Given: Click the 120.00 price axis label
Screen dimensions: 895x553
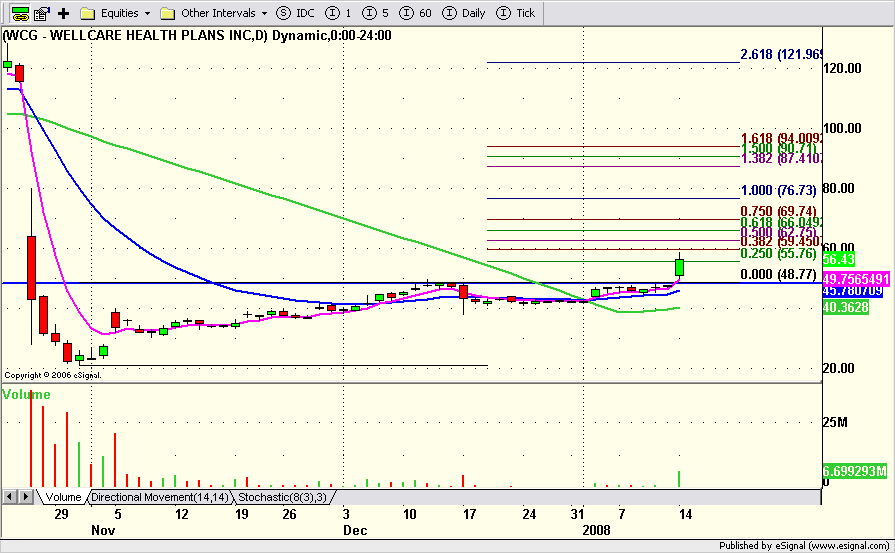Looking at the screenshot, I should point(842,68).
